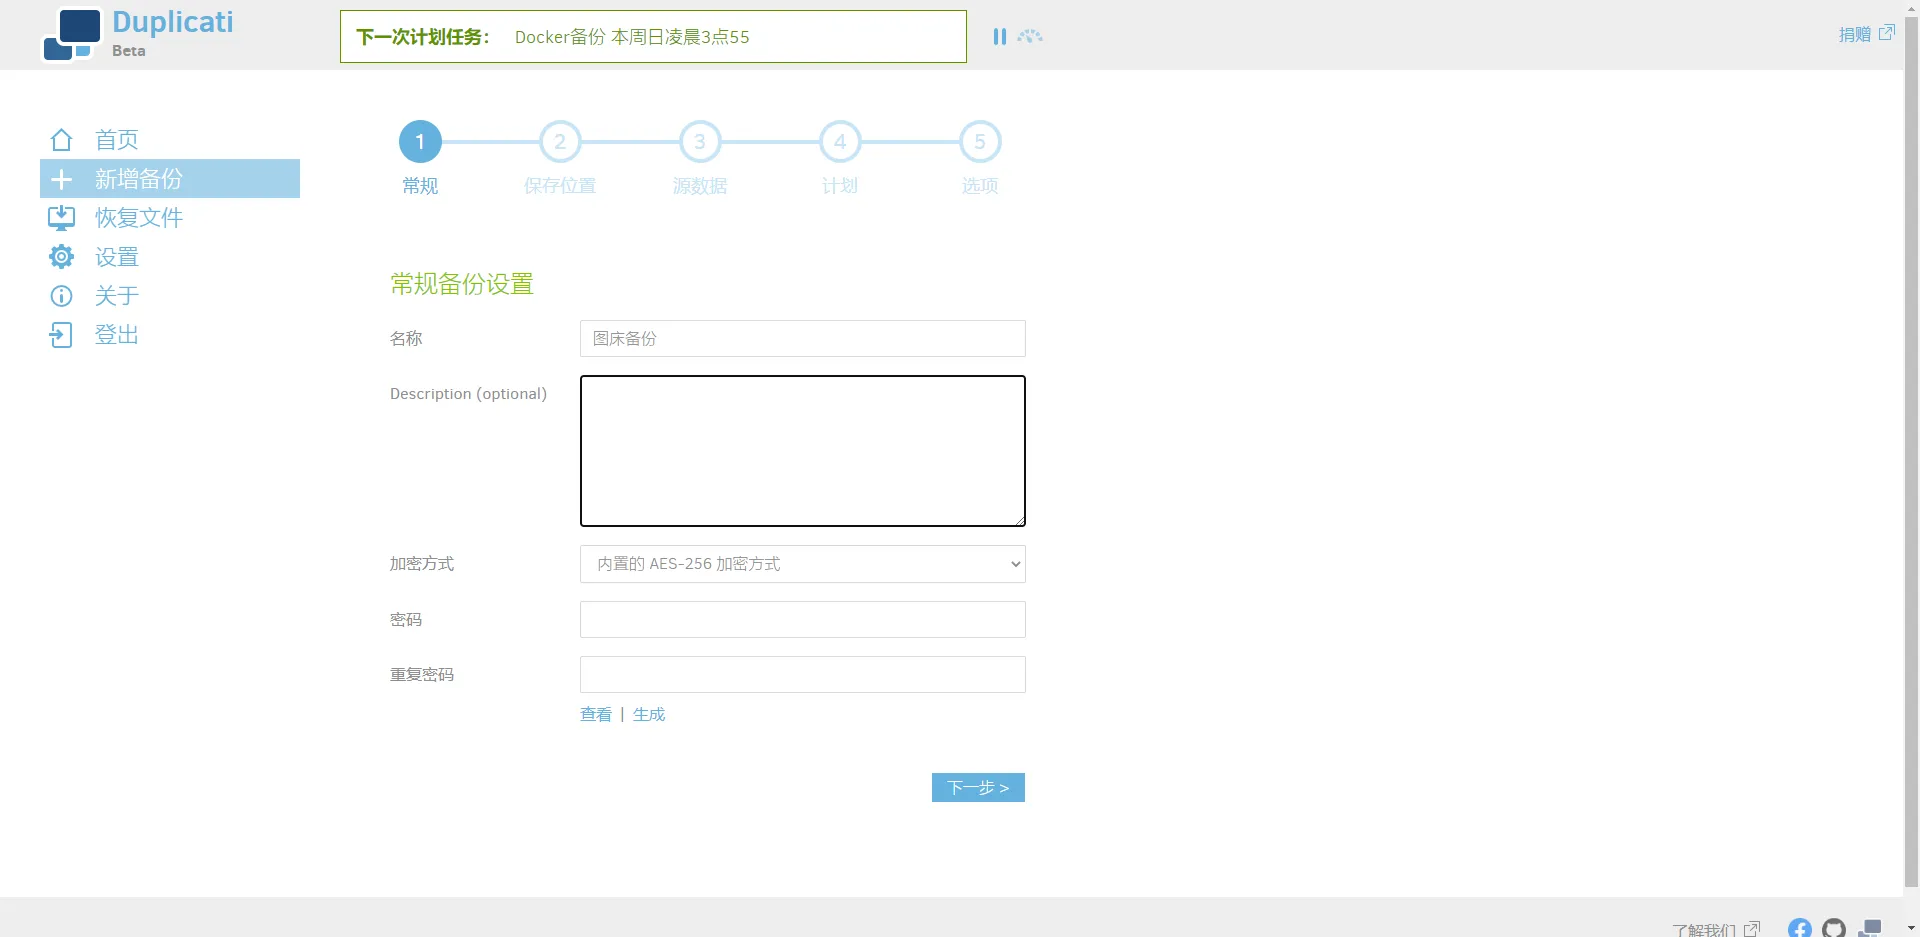Pause the scheduler with the pause icon
This screenshot has height=937, width=1920.
click(x=999, y=37)
